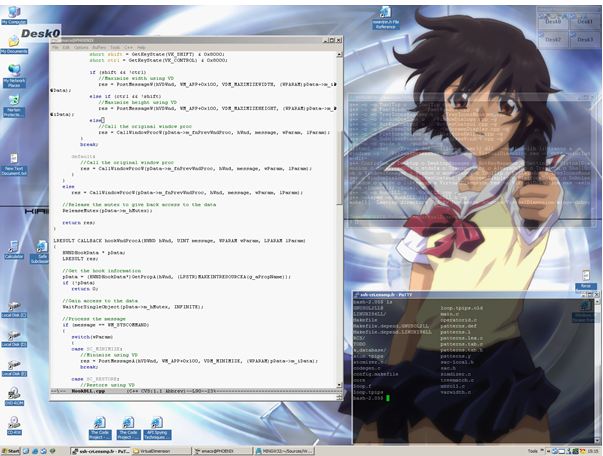
Task: Open the Options menu in emacs
Action: pyautogui.click(x=81, y=47)
